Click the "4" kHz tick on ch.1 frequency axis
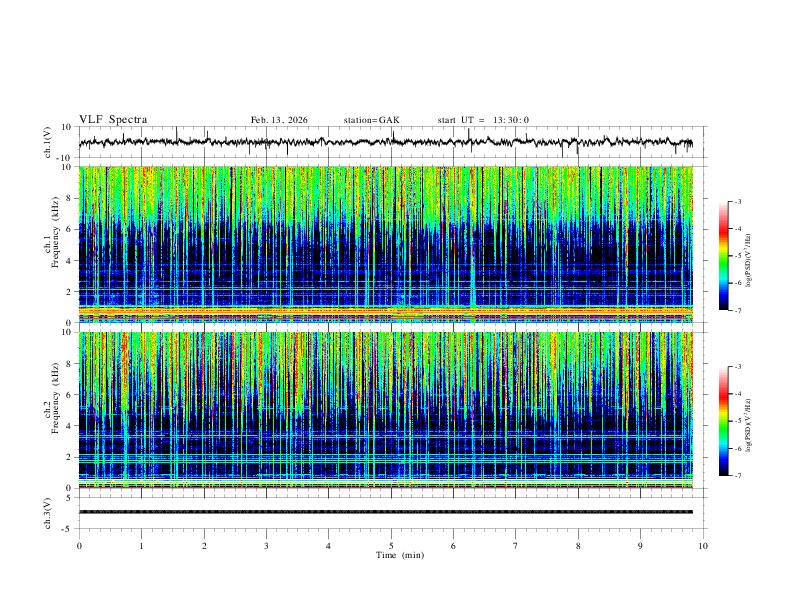 70,261
